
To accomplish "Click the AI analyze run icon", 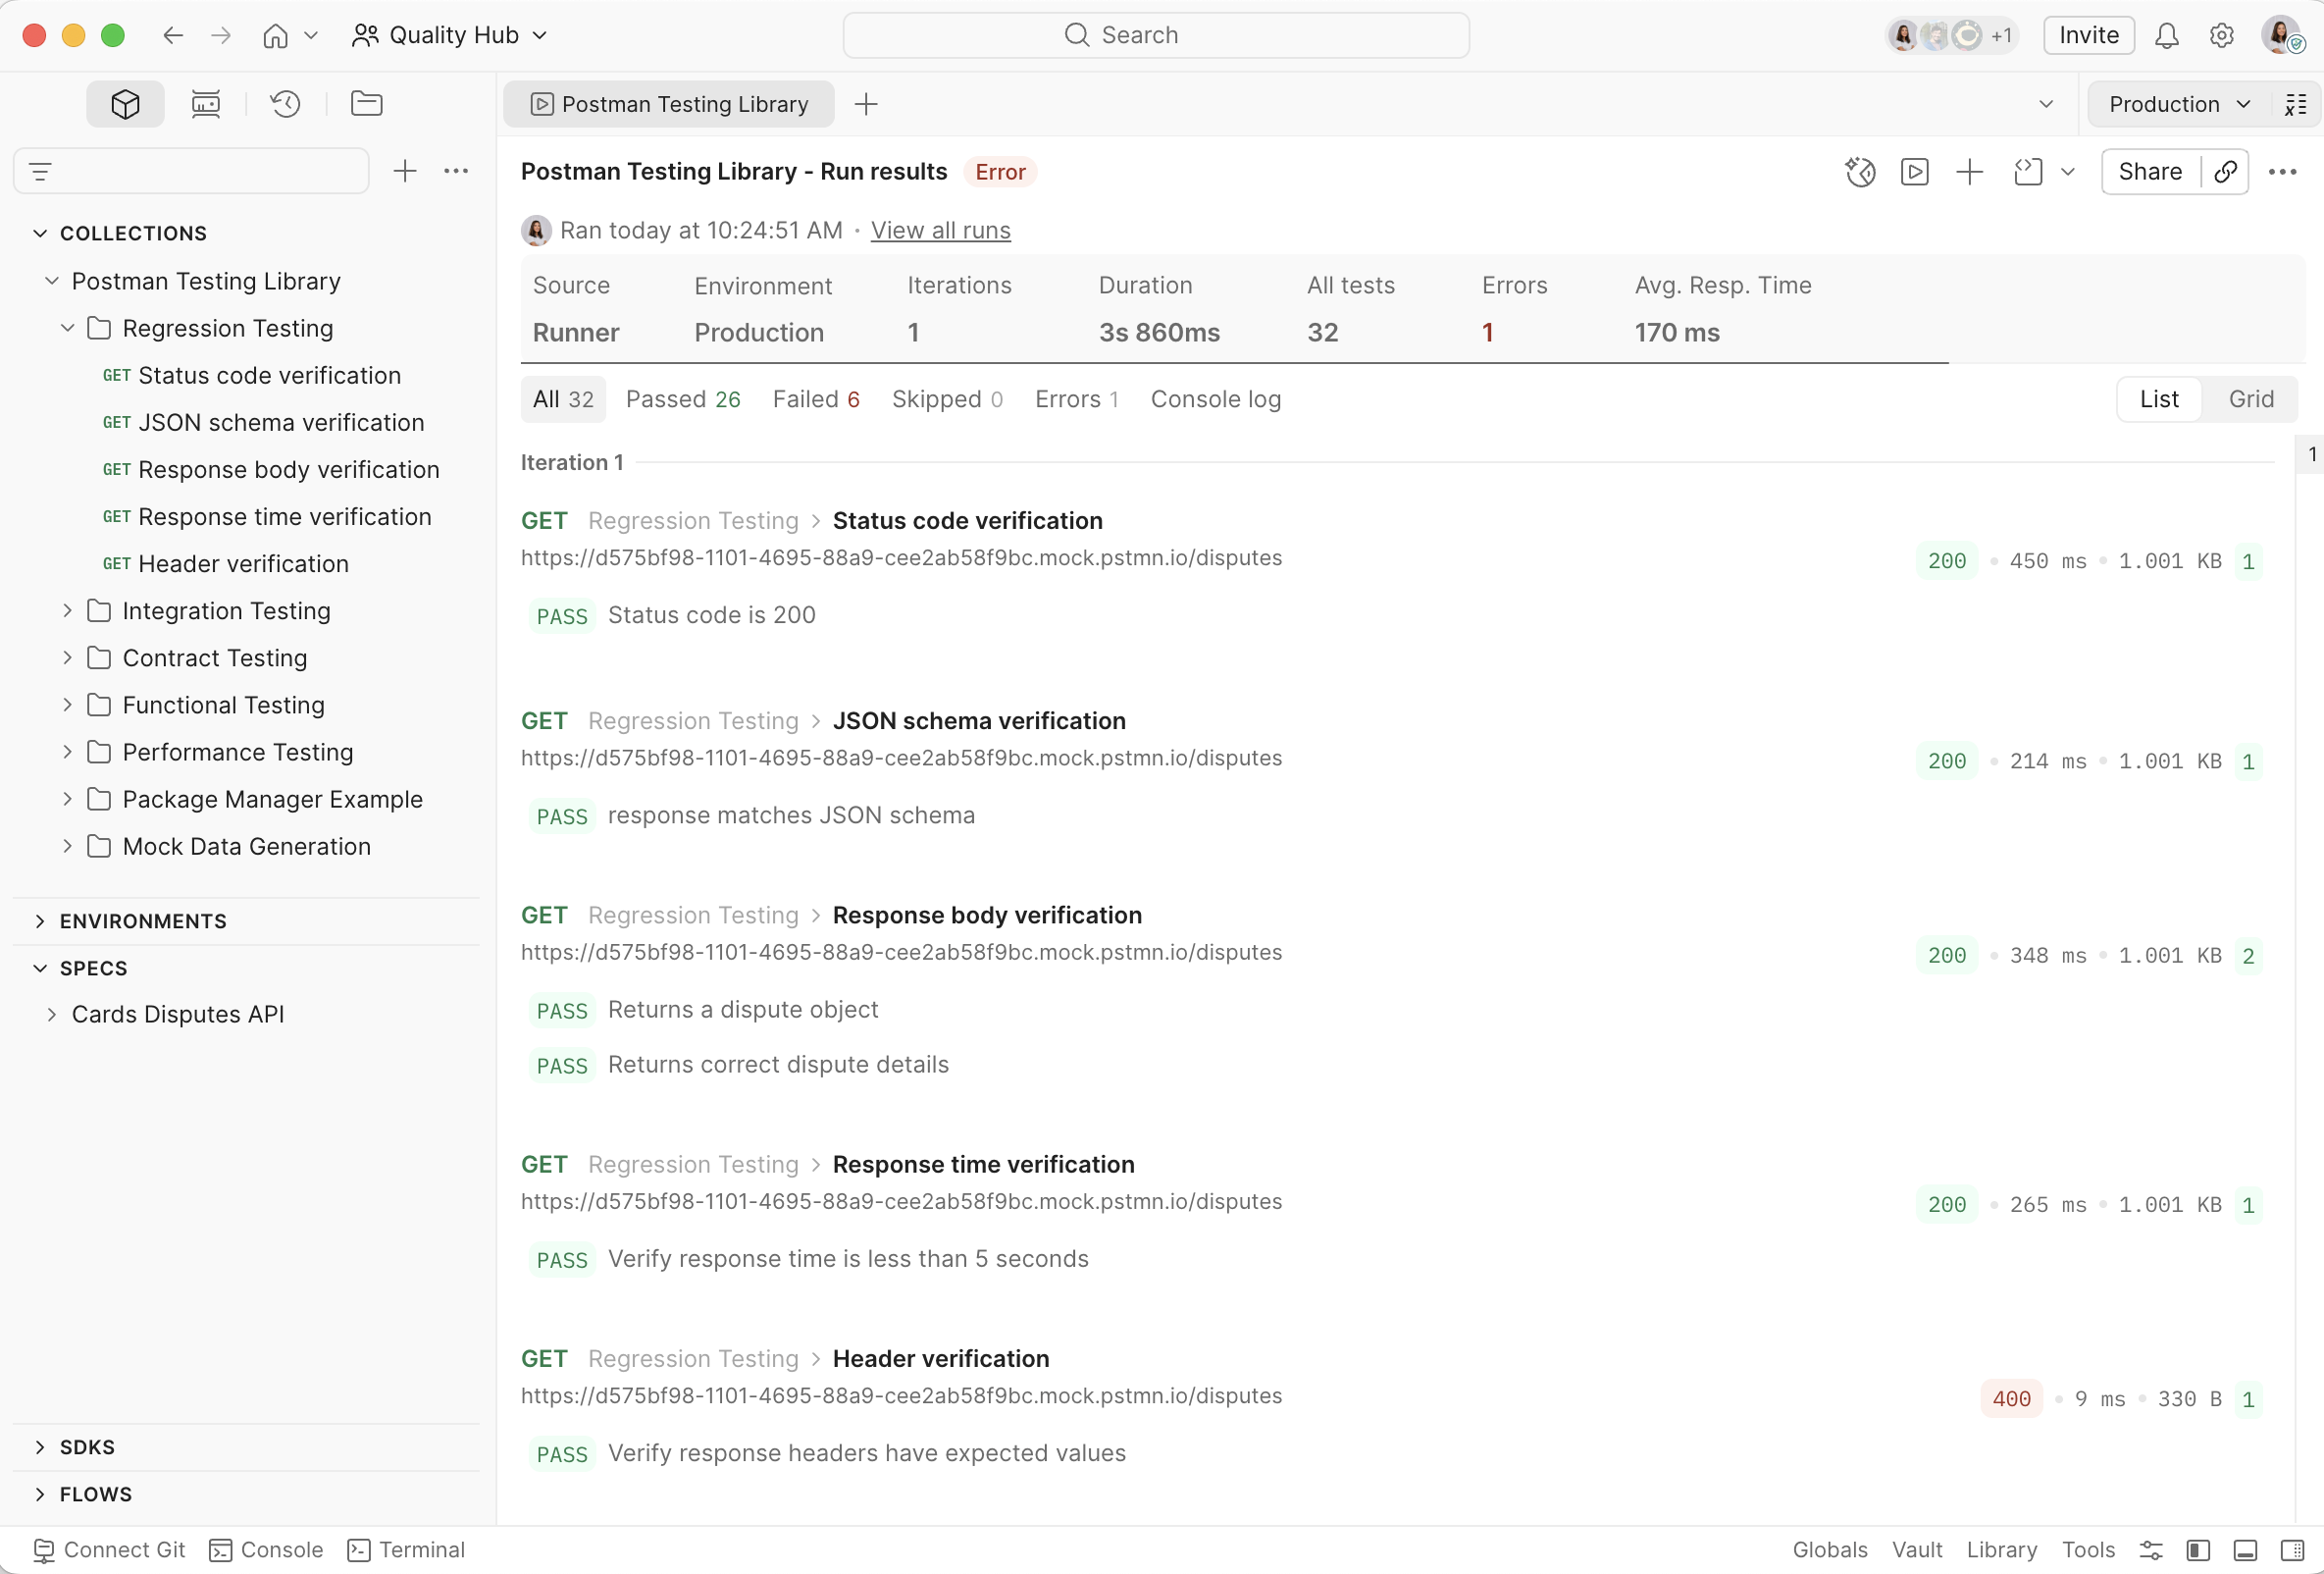I will [x=1860, y=172].
